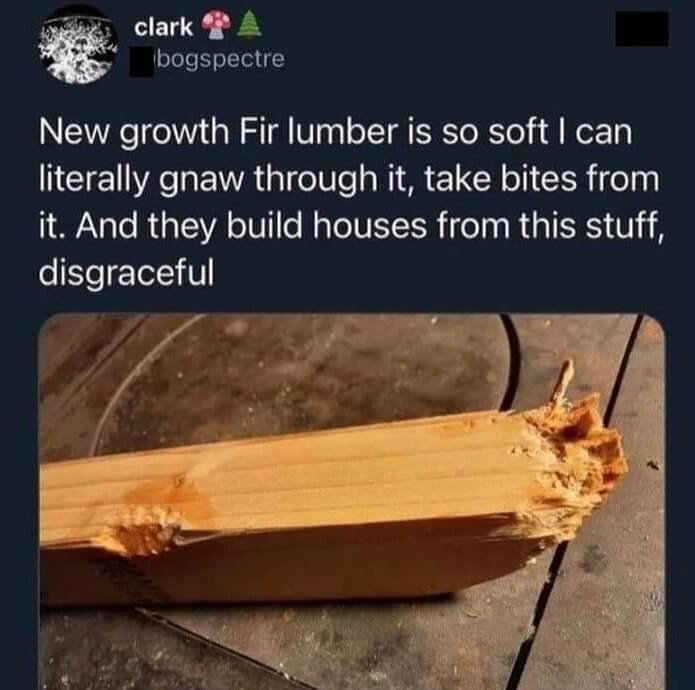Click the words "New growth" starting the tweet
The width and height of the screenshot is (695, 690).
click(134, 134)
